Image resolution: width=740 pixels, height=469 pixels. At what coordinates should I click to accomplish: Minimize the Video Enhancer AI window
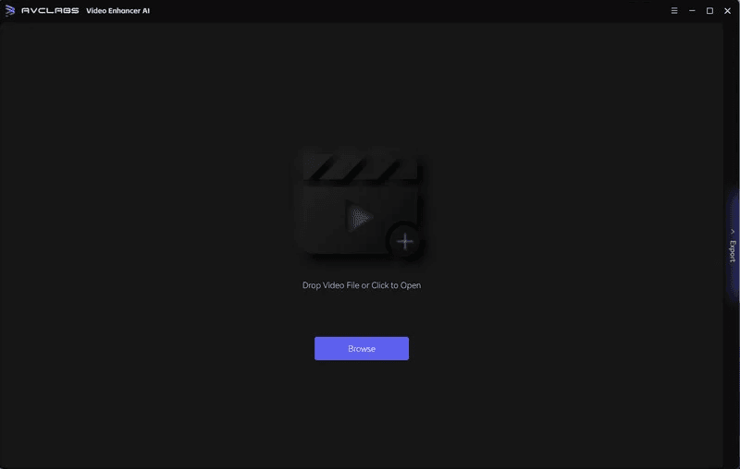pyautogui.click(x=692, y=10)
